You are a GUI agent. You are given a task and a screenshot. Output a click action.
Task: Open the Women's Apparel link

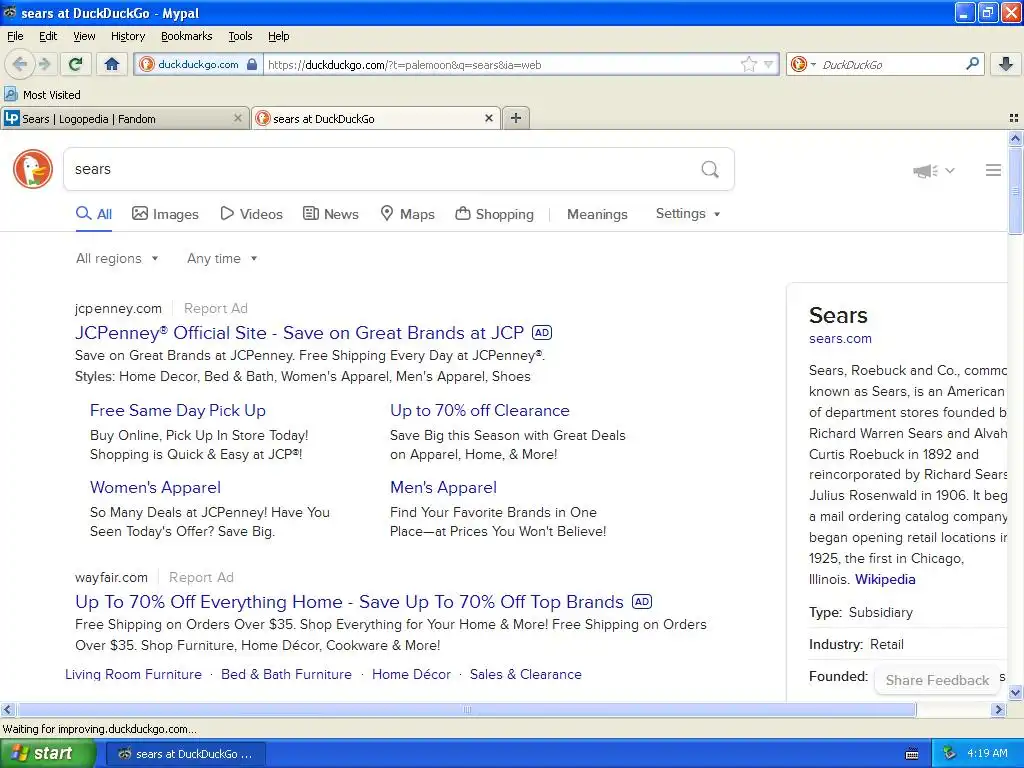point(155,487)
